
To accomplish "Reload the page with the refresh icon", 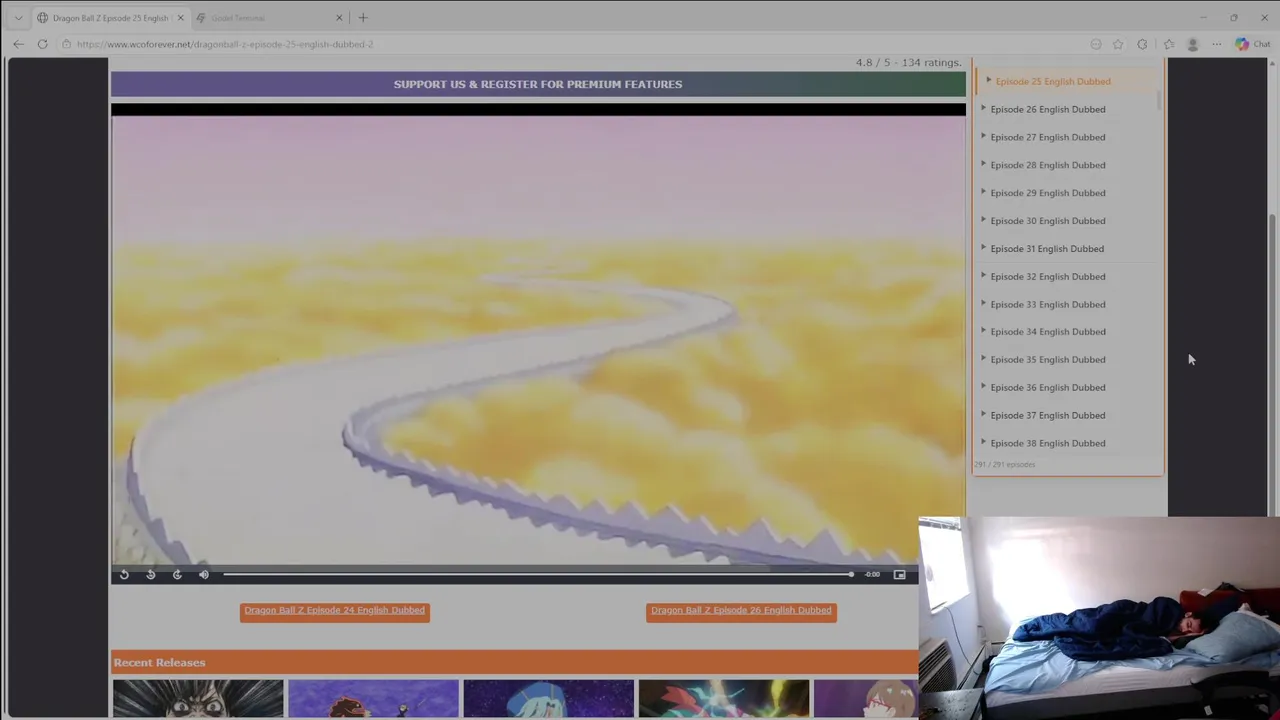I will [x=42, y=44].
